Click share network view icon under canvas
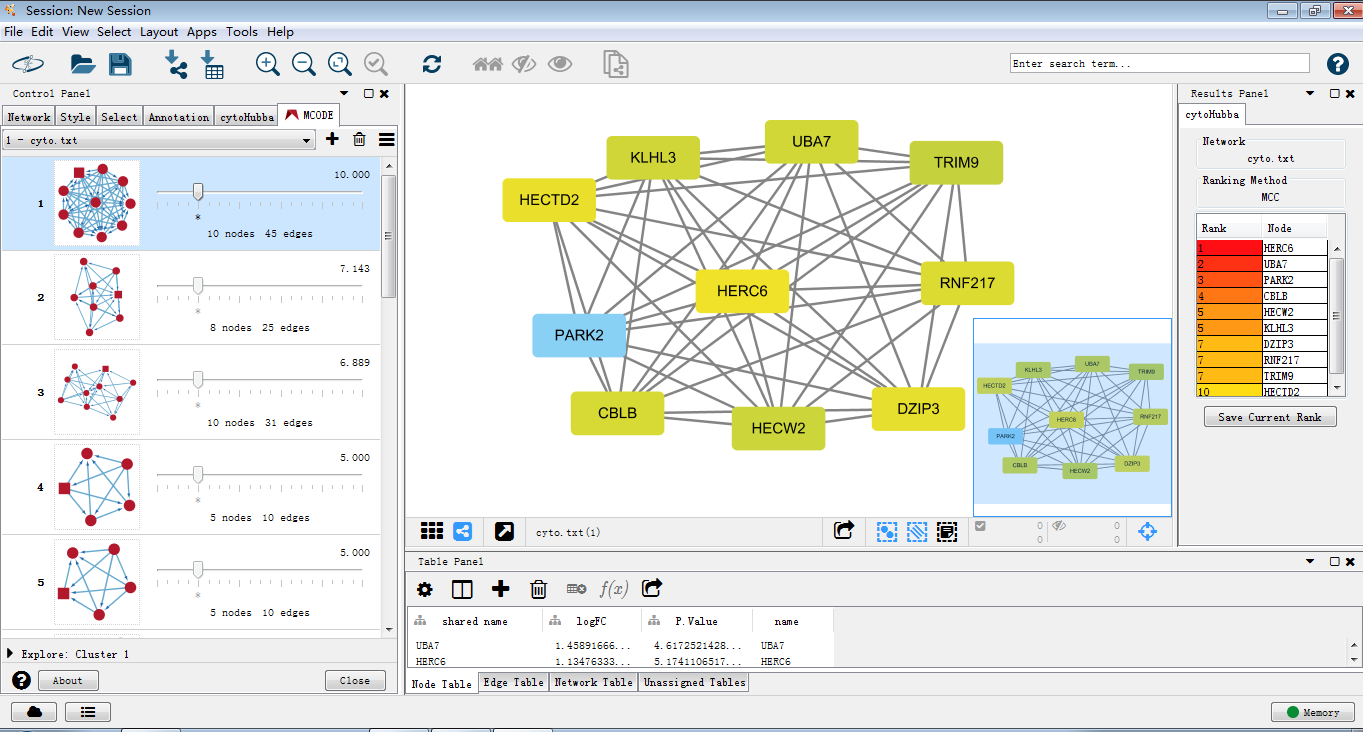 click(x=463, y=531)
